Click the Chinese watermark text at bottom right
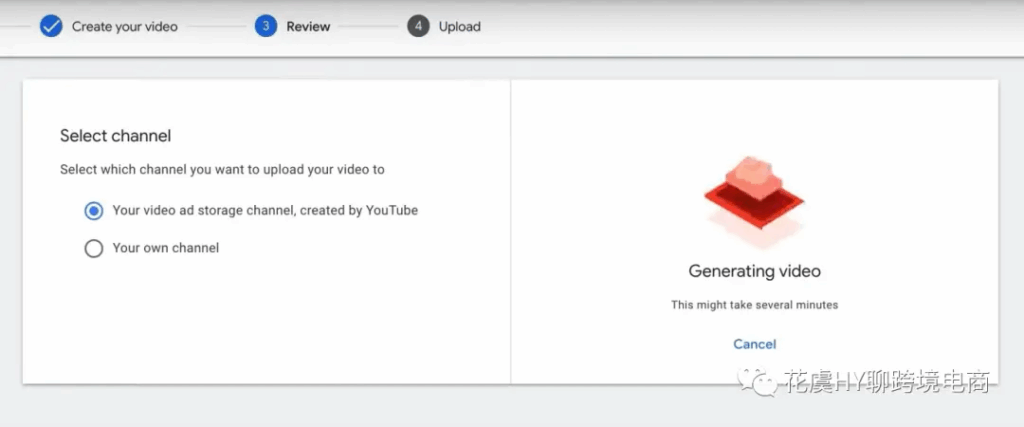The width and height of the screenshot is (1024, 427). 887,382
